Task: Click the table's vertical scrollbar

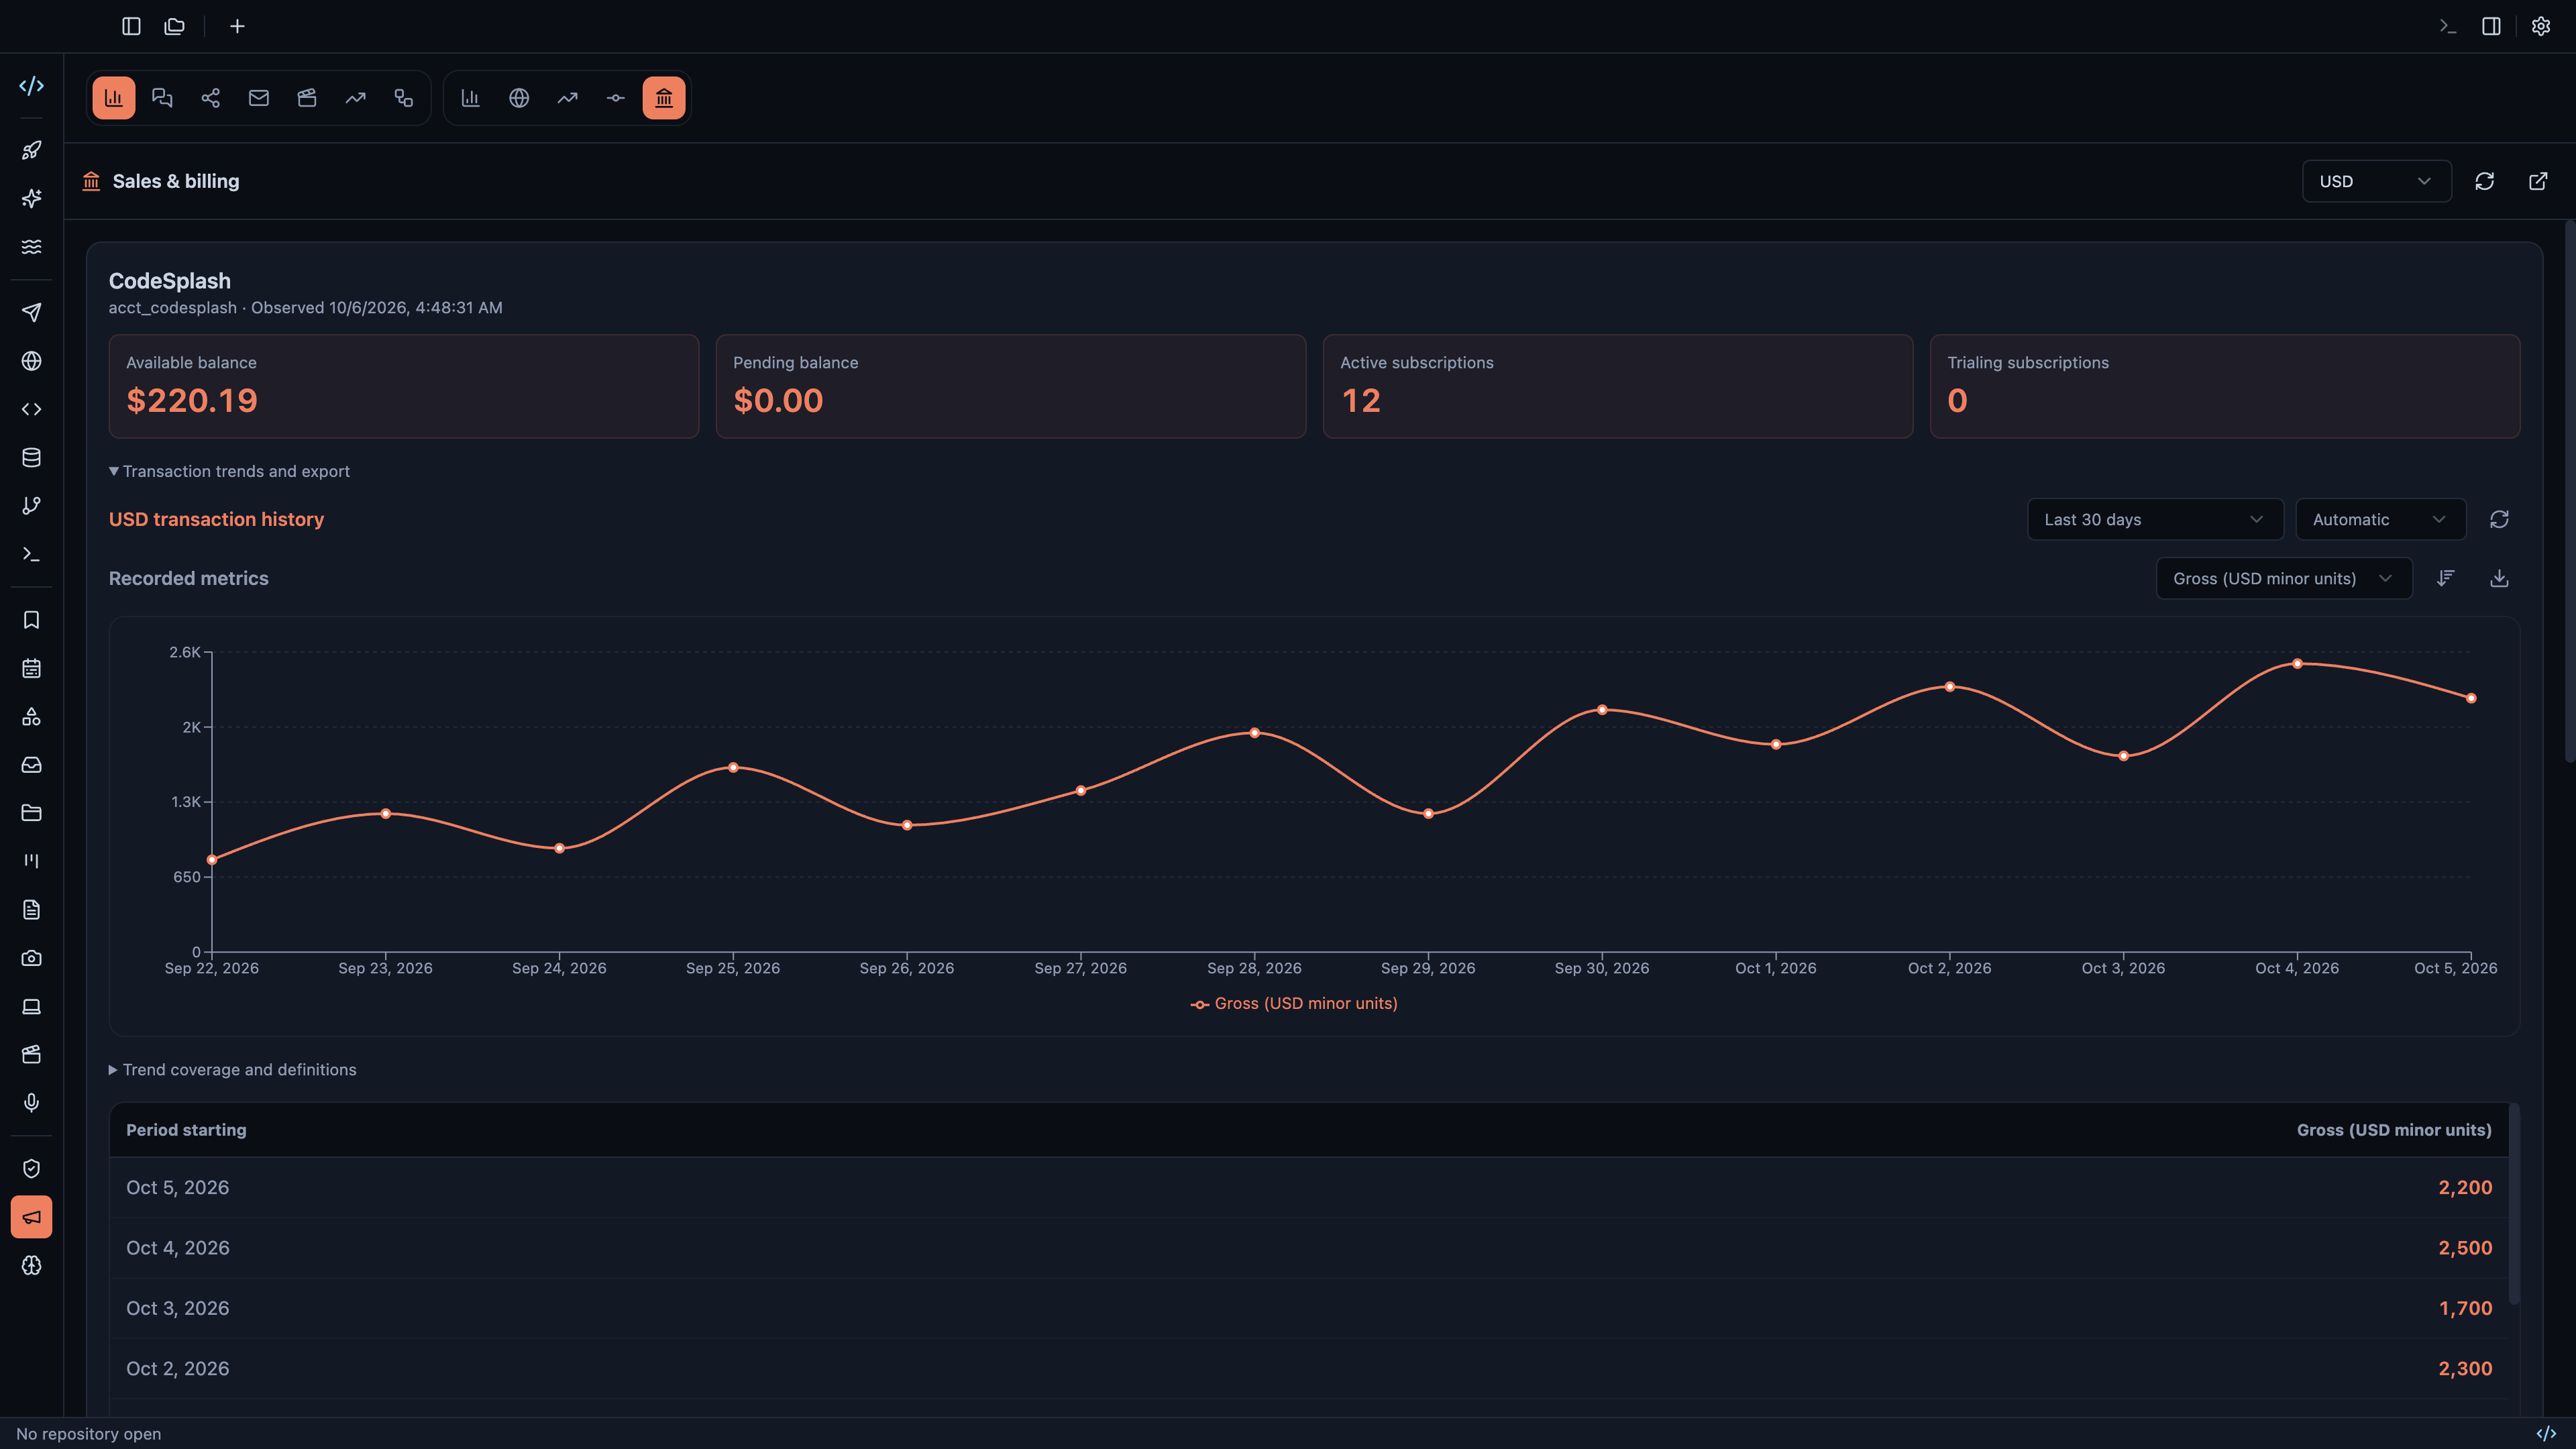Action: click(x=2514, y=1204)
